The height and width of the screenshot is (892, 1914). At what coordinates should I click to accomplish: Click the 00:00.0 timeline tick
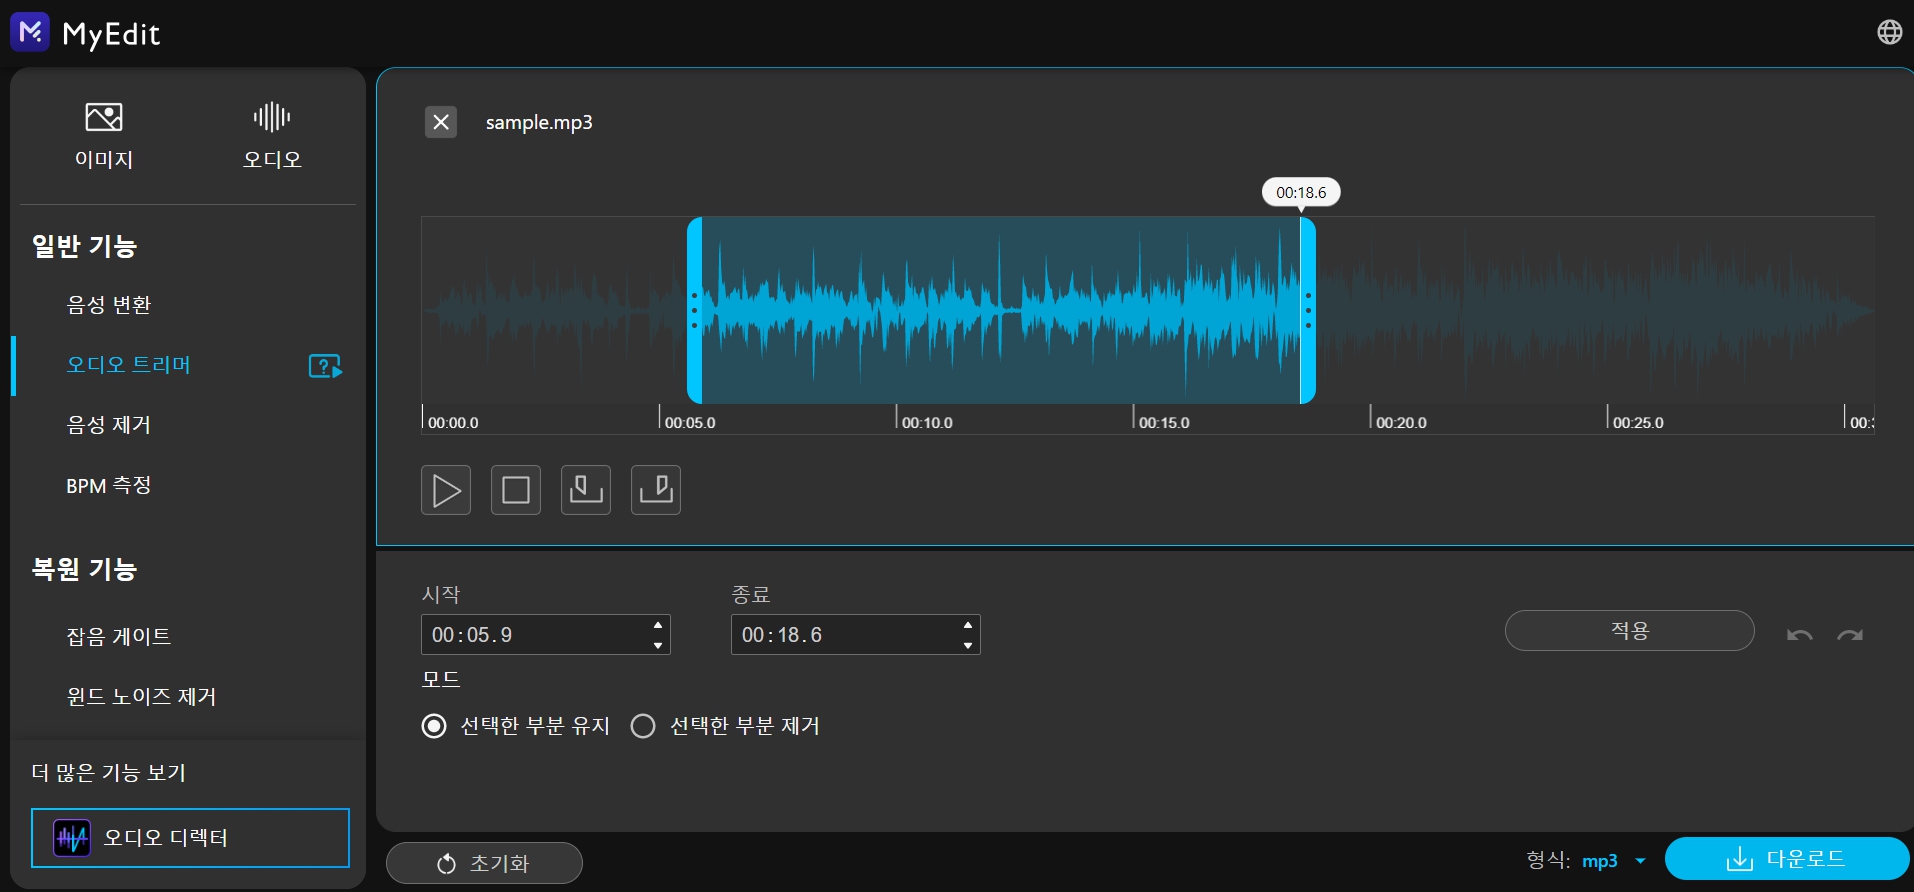coord(451,421)
